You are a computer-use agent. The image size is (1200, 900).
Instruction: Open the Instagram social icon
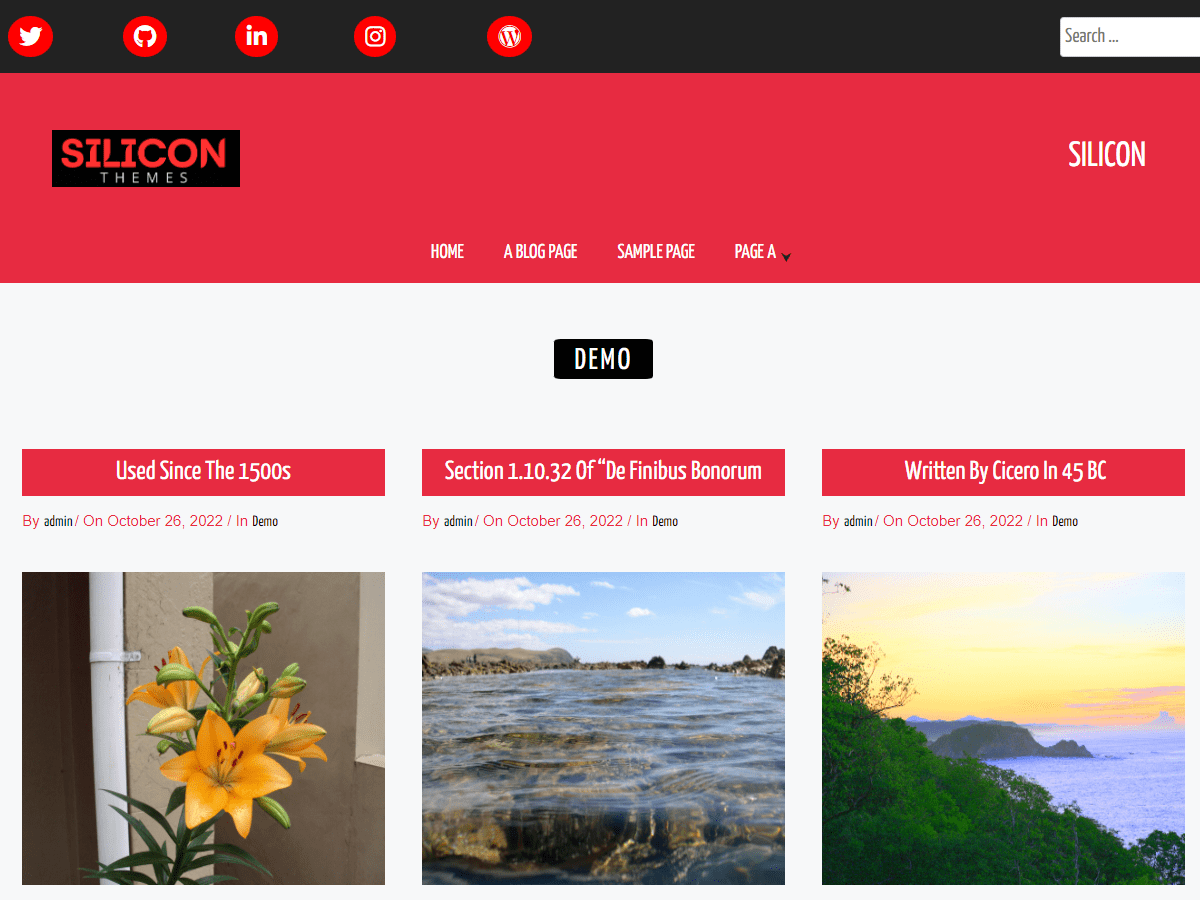[375, 37]
